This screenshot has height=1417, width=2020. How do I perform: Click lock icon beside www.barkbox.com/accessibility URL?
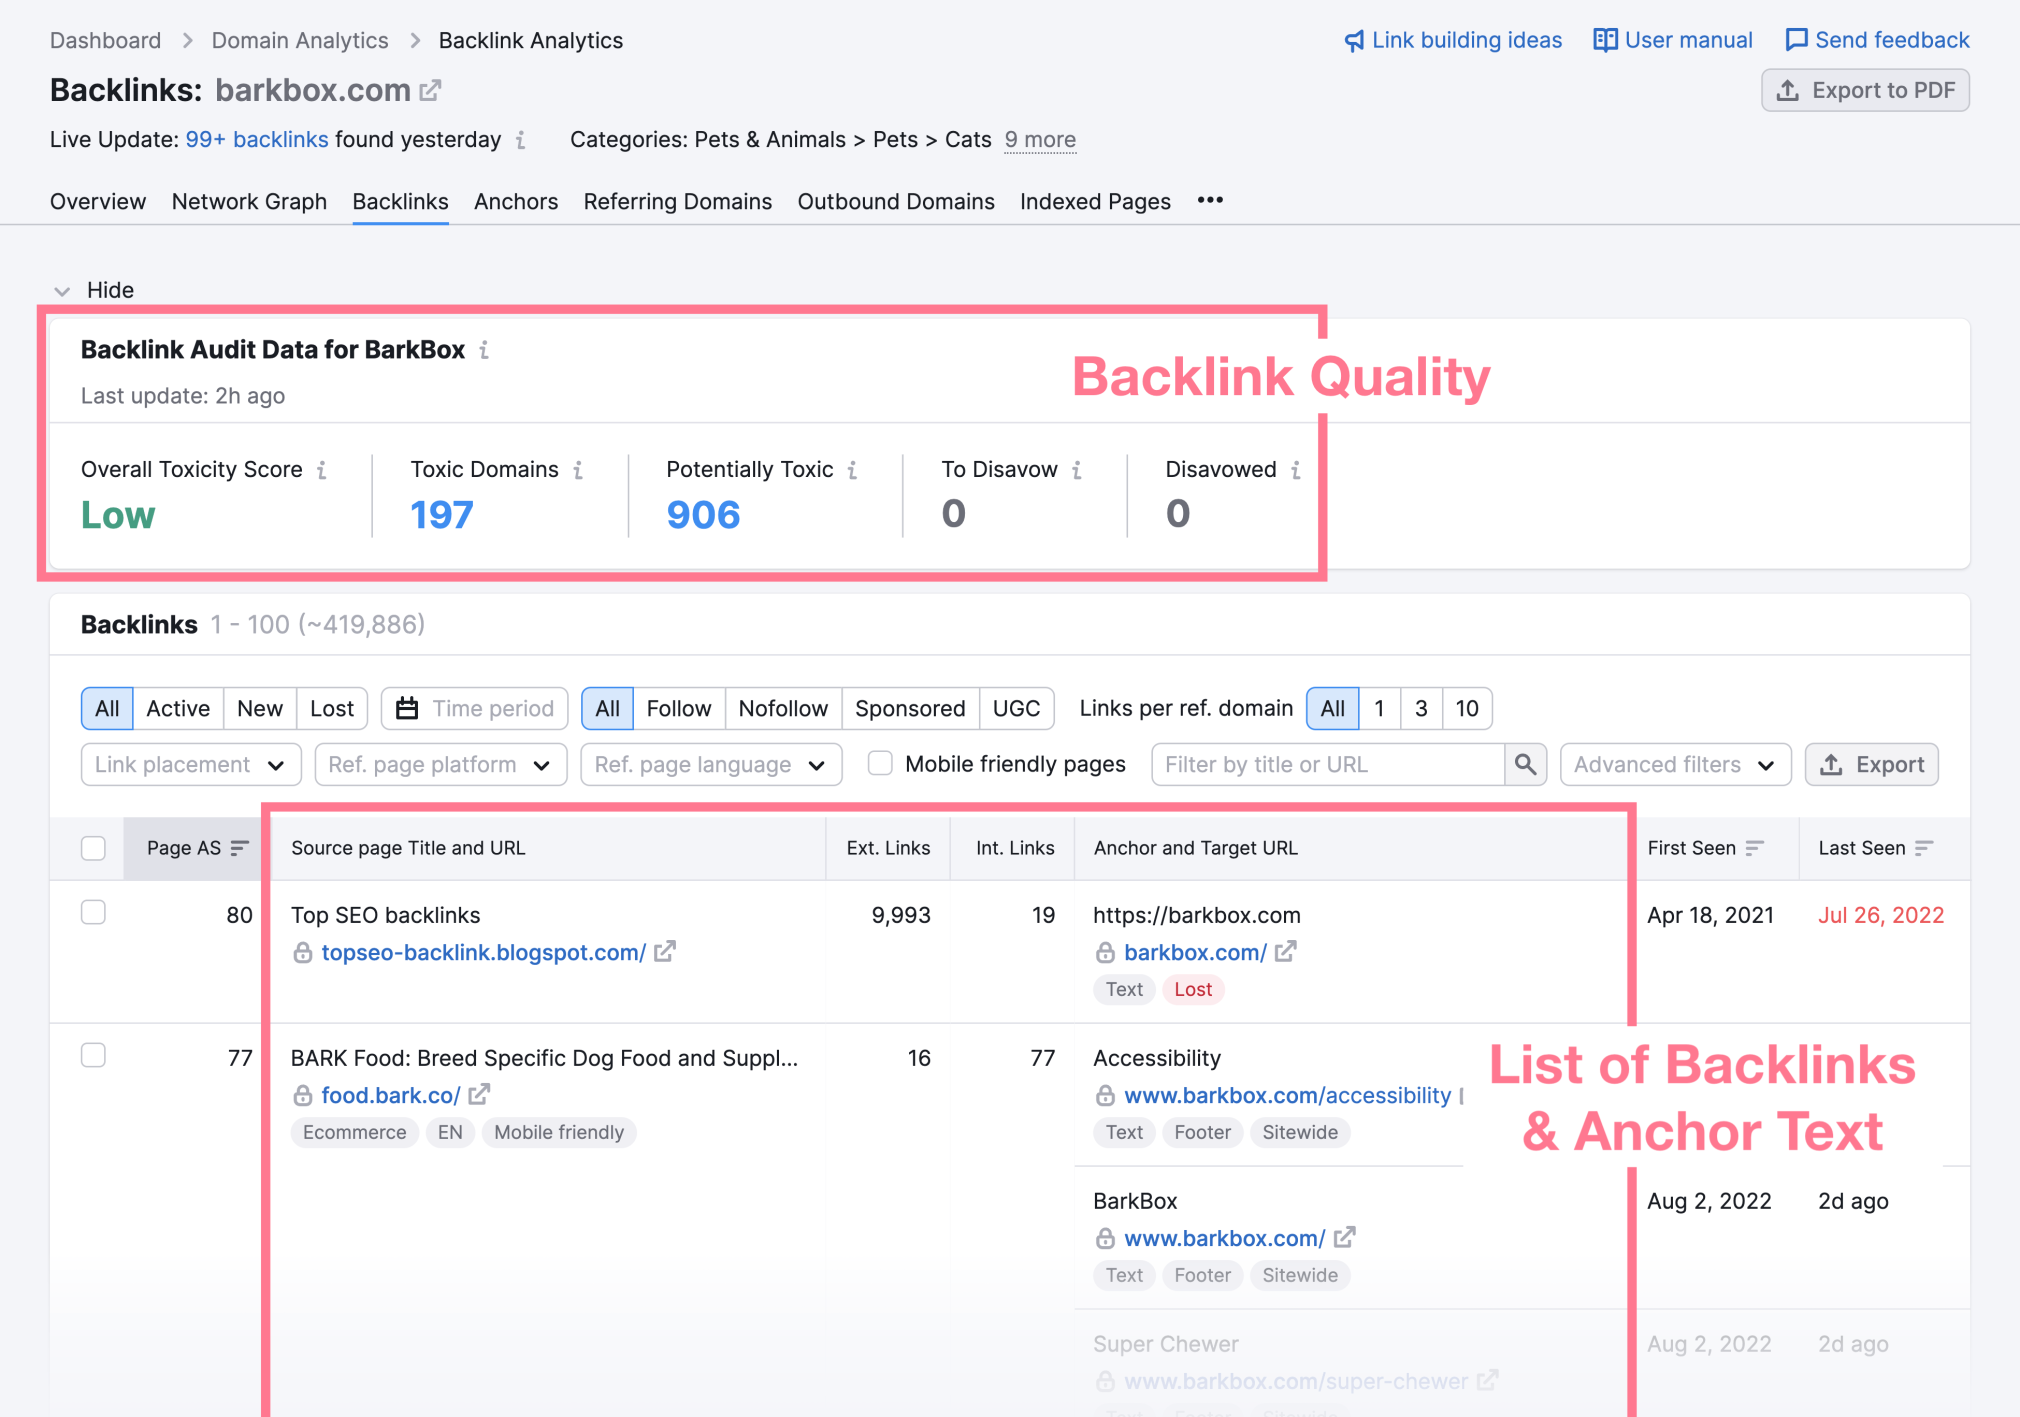(1105, 1096)
